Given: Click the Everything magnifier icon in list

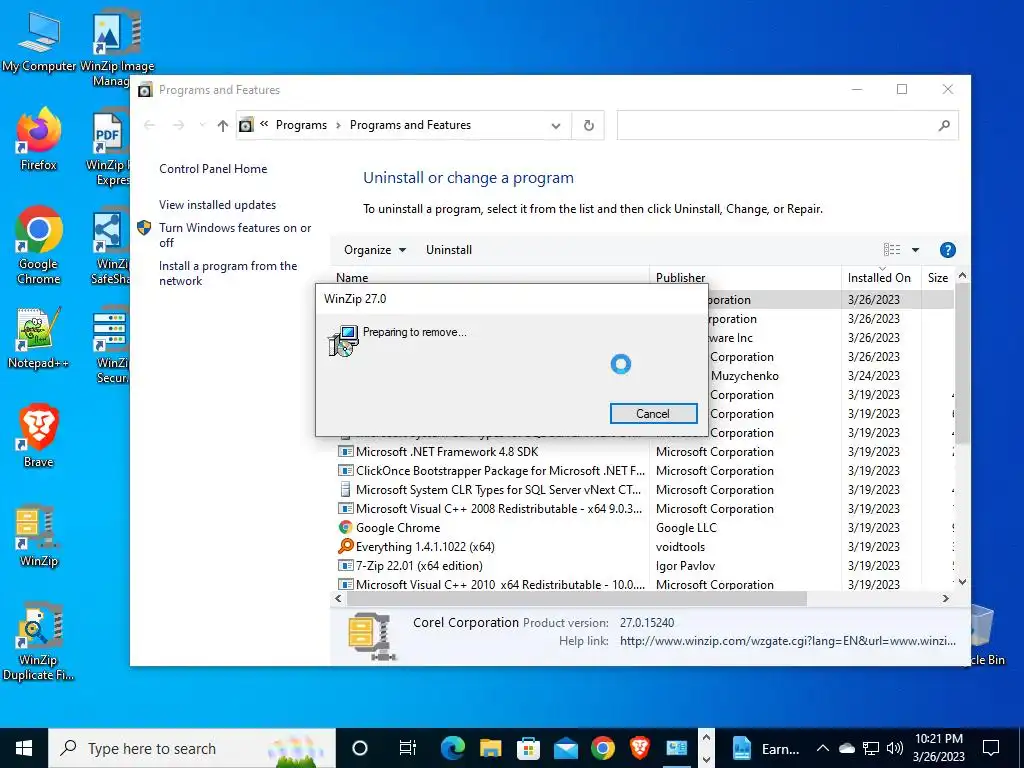Looking at the screenshot, I should point(345,546).
